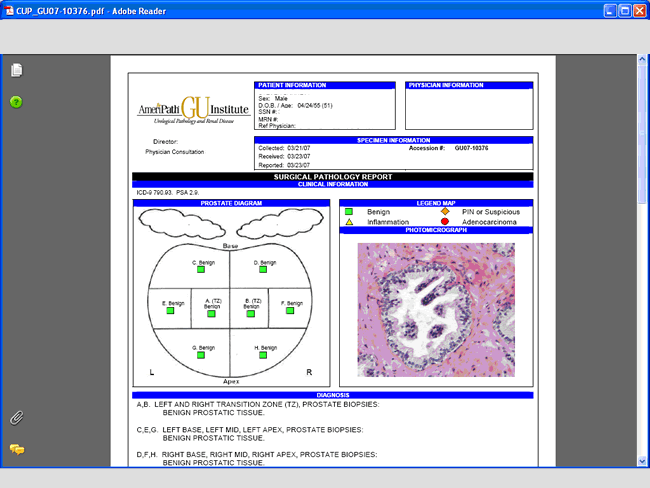Click the orange PIN or Suspicious diamond

[x=446, y=212]
